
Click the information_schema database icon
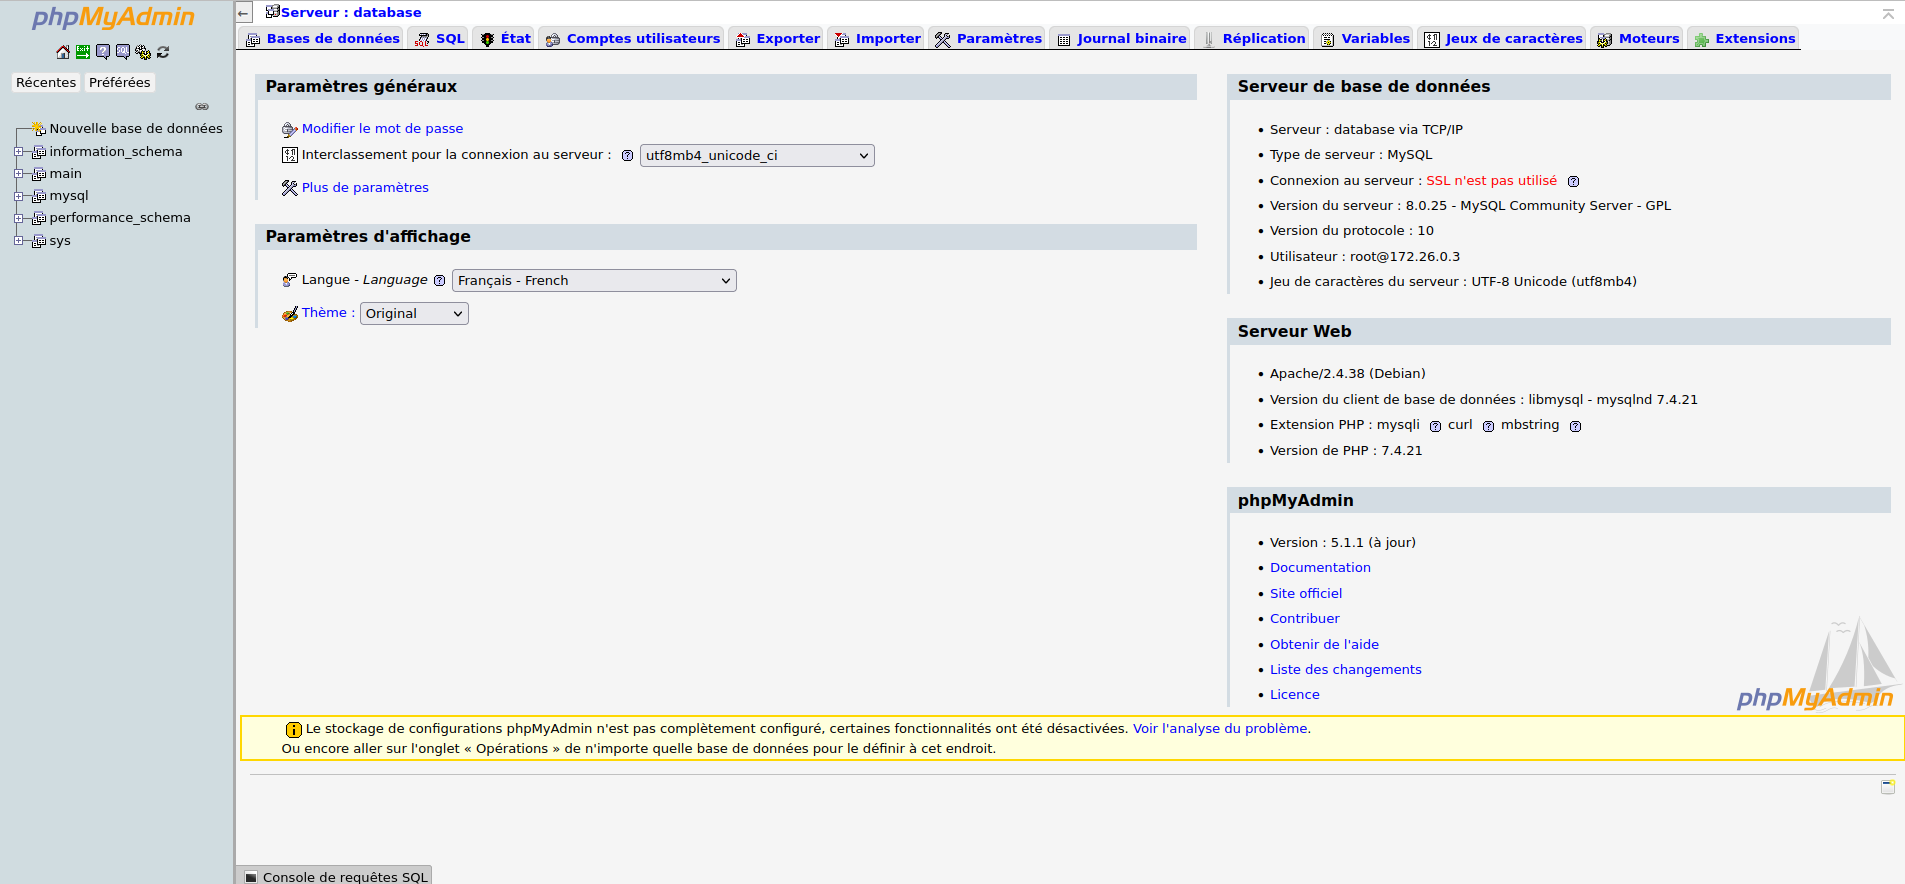click(x=39, y=152)
